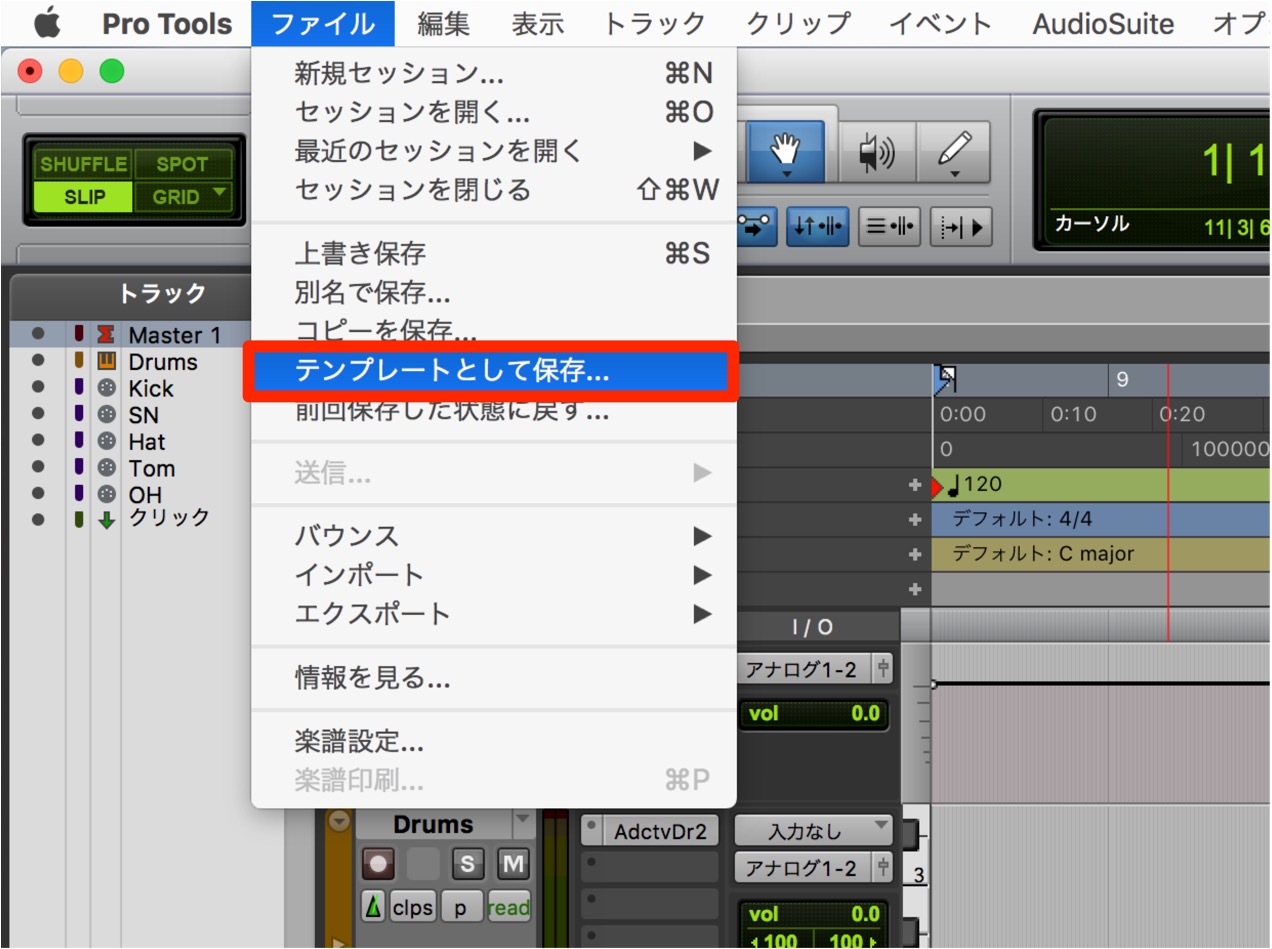Click the トラック list header

[160, 294]
